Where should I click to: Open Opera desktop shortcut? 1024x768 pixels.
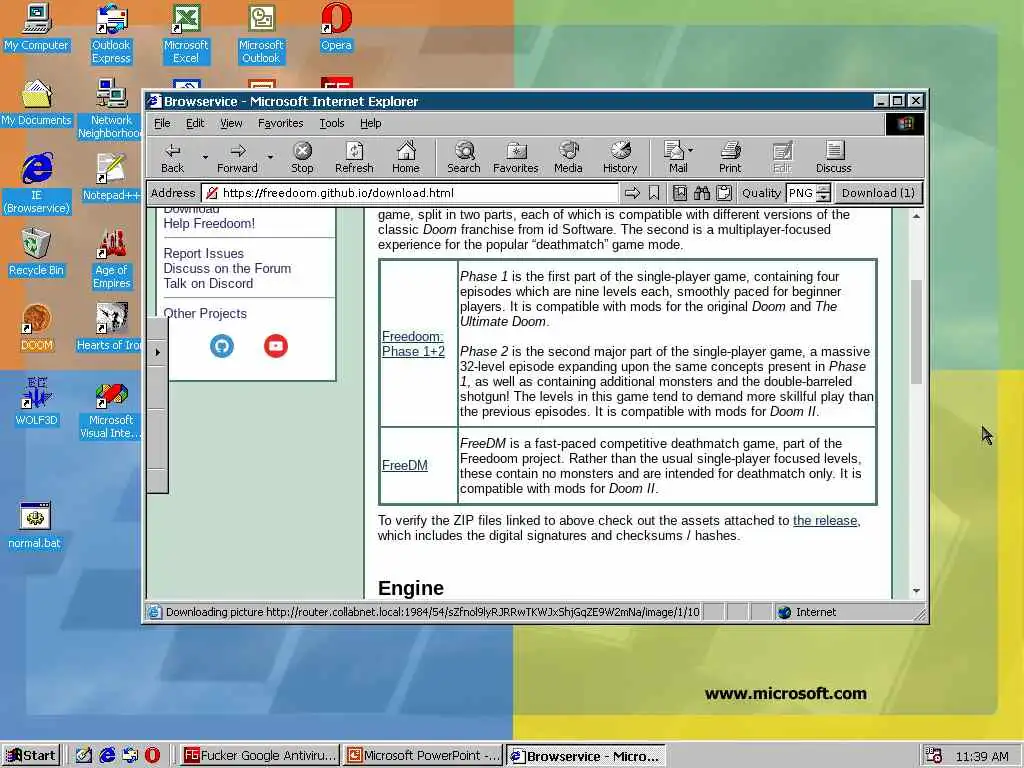click(336, 27)
